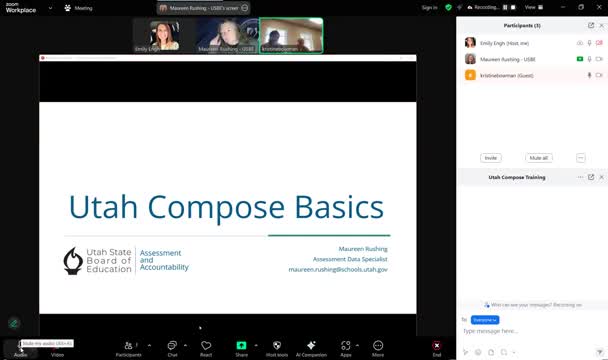This screenshot has height=360, width=608.
Task: Click the red End meeting button
Action: [x=437, y=348]
